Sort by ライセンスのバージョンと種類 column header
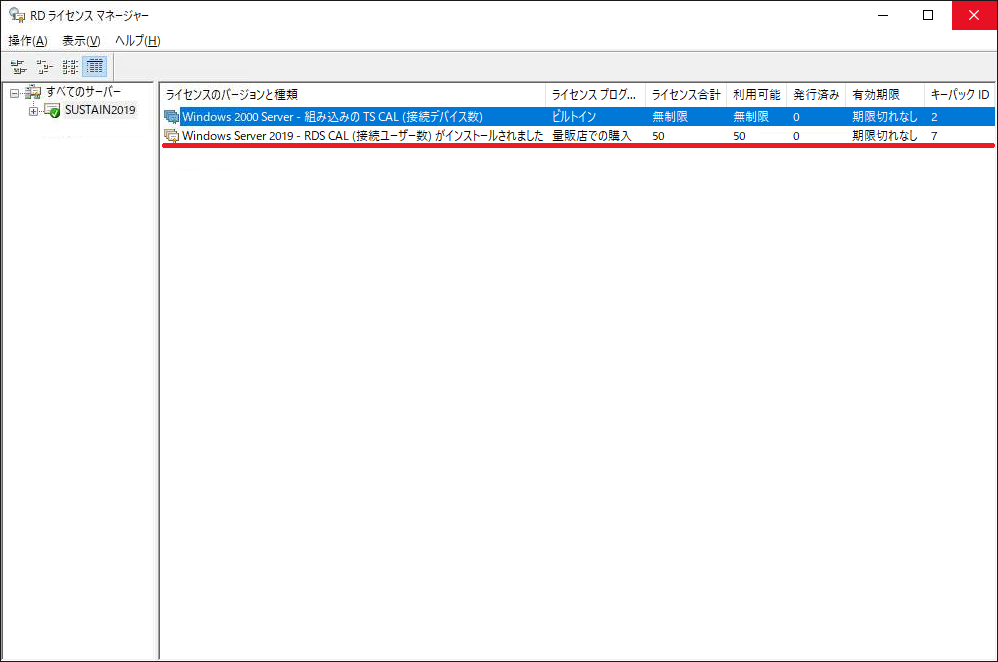 [x=353, y=95]
